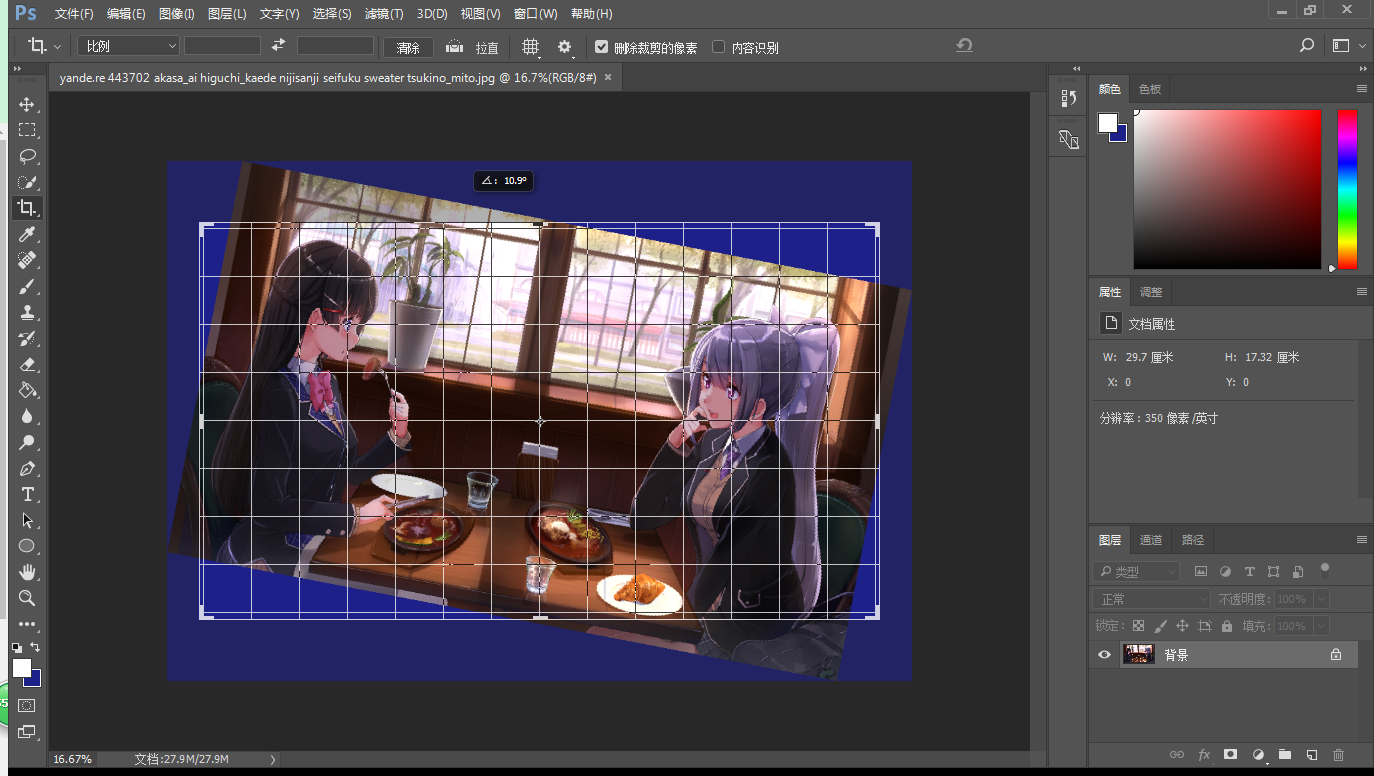Toggle filter for adjustment layers
1374x776 pixels.
click(1225, 572)
